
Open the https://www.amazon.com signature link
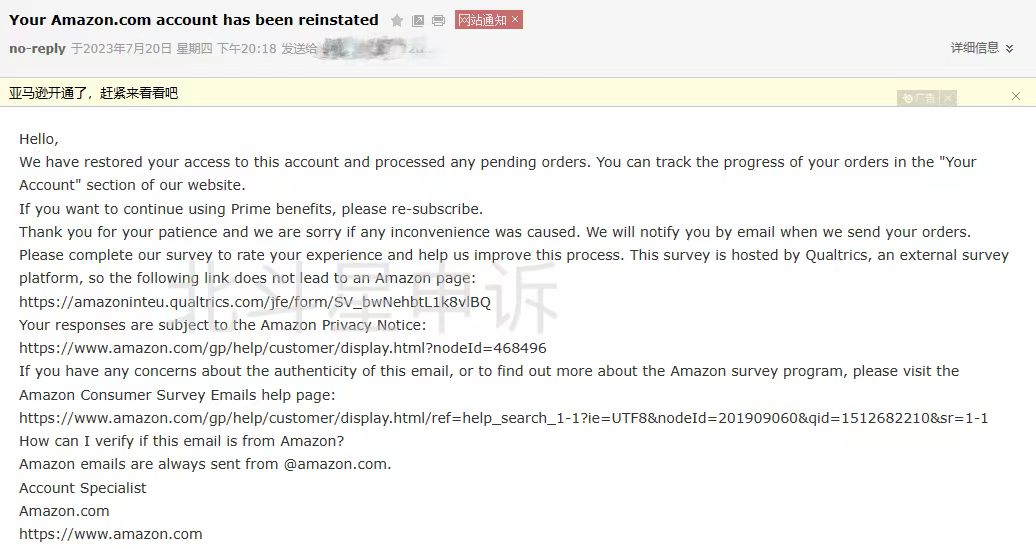pos(110,534)
